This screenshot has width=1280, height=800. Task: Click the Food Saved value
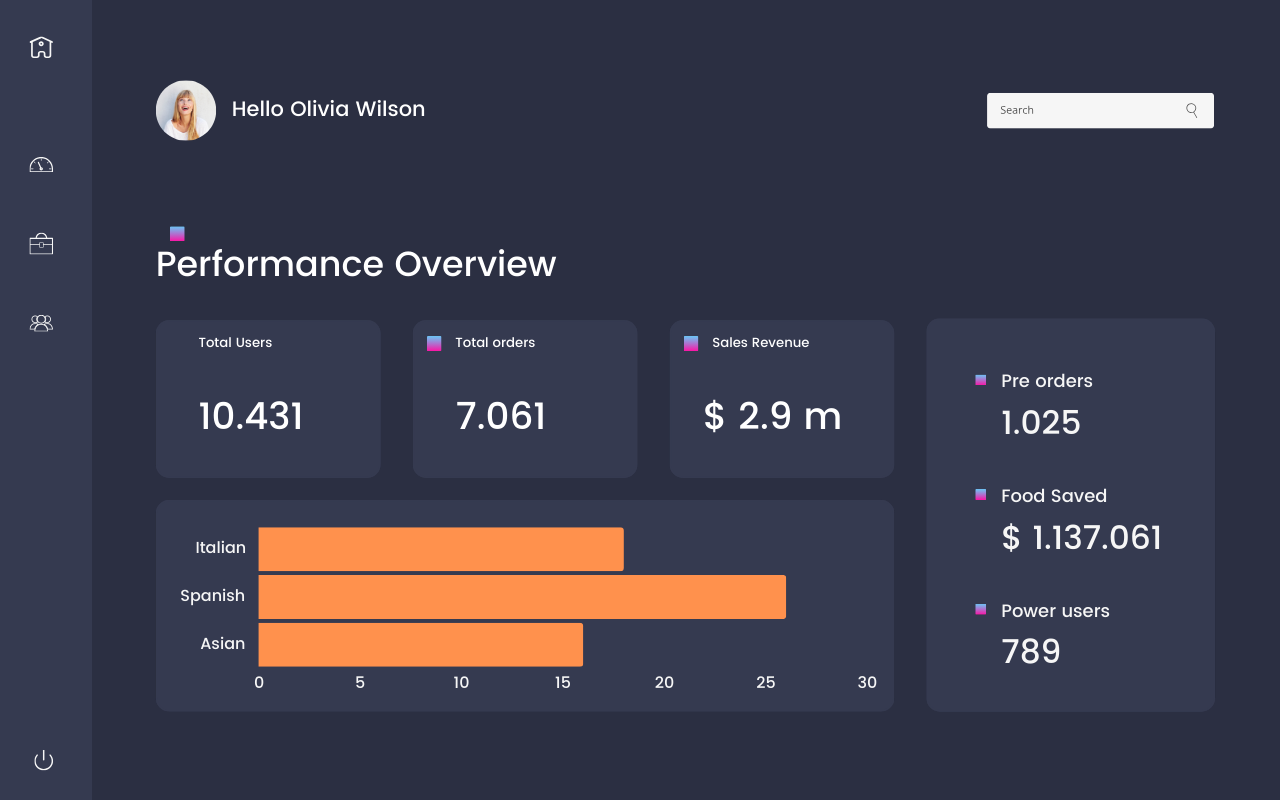(1082, 538)
